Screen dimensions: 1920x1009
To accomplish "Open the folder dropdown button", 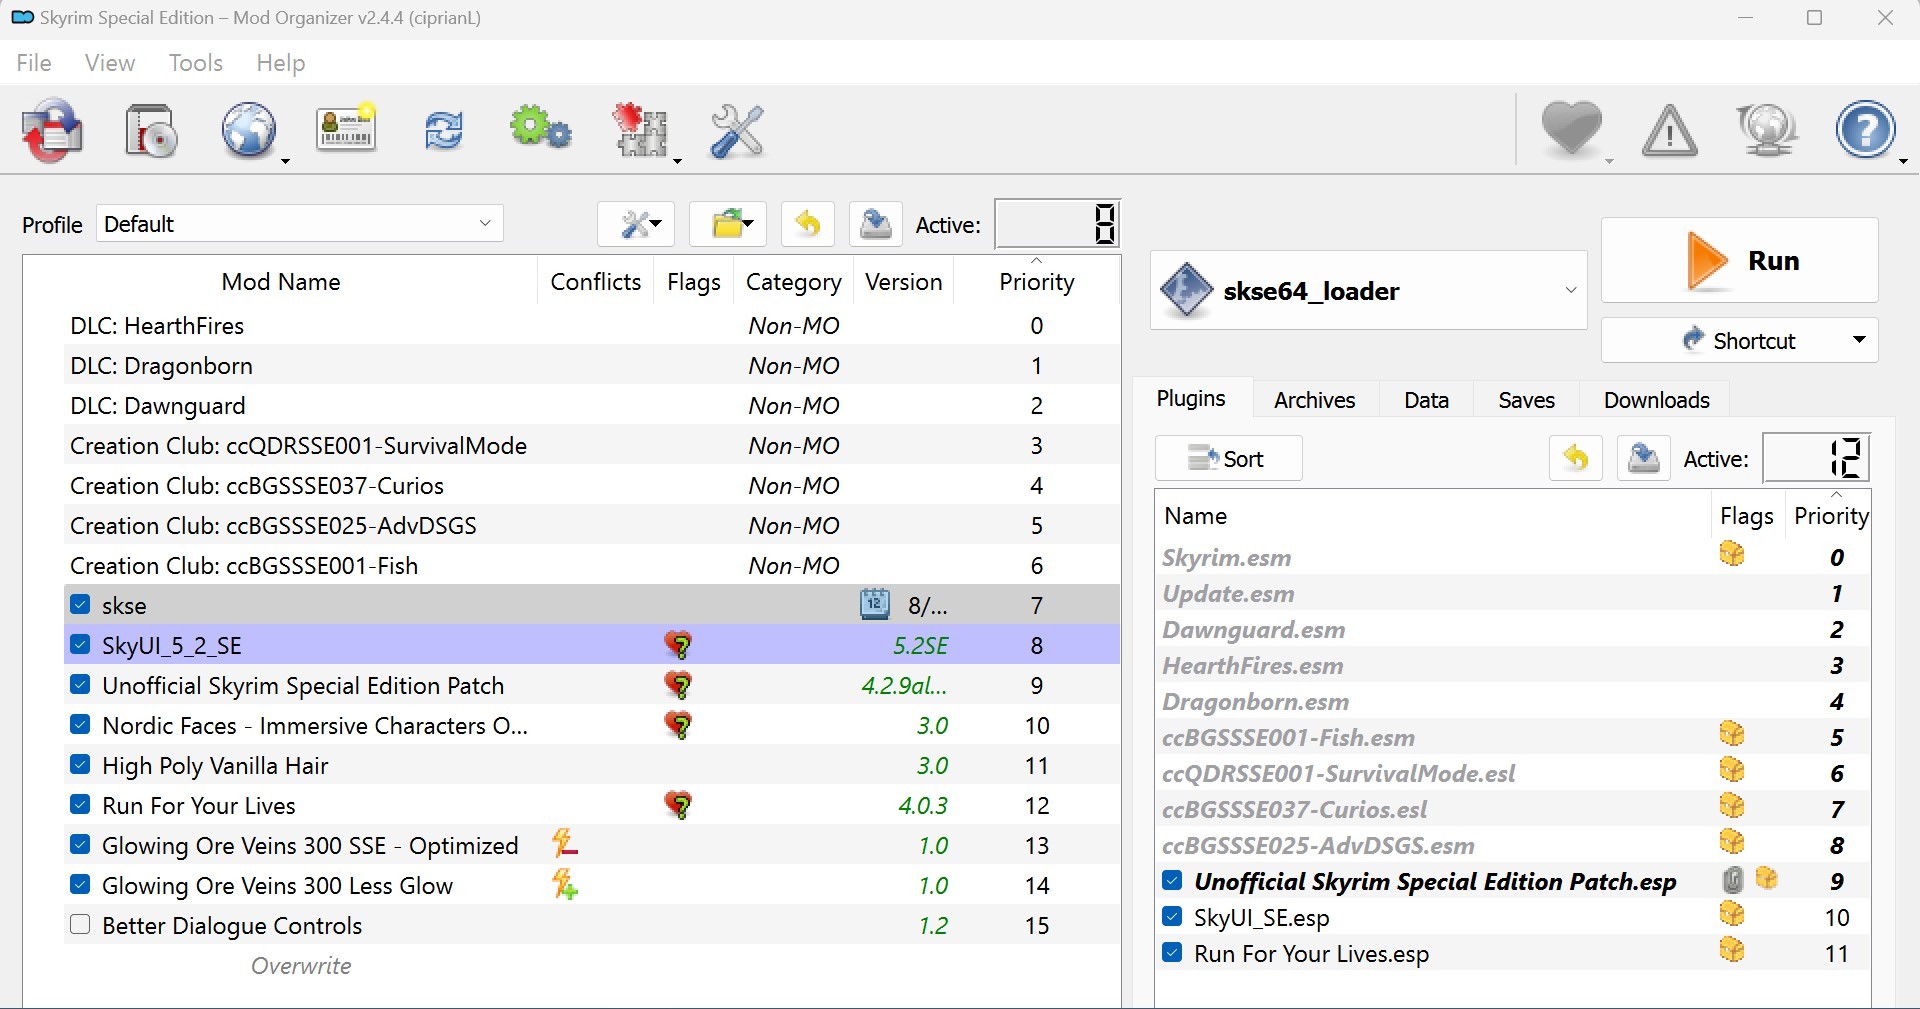I will [x=728, y=224].
